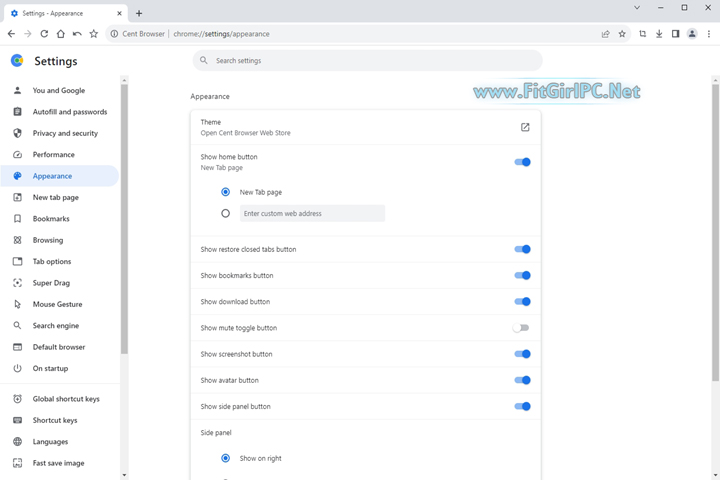Enable the Show mute toggle button switch
The height and width of the screenshot is (480, 720).
pyautogui.click(x=521, y=328)
